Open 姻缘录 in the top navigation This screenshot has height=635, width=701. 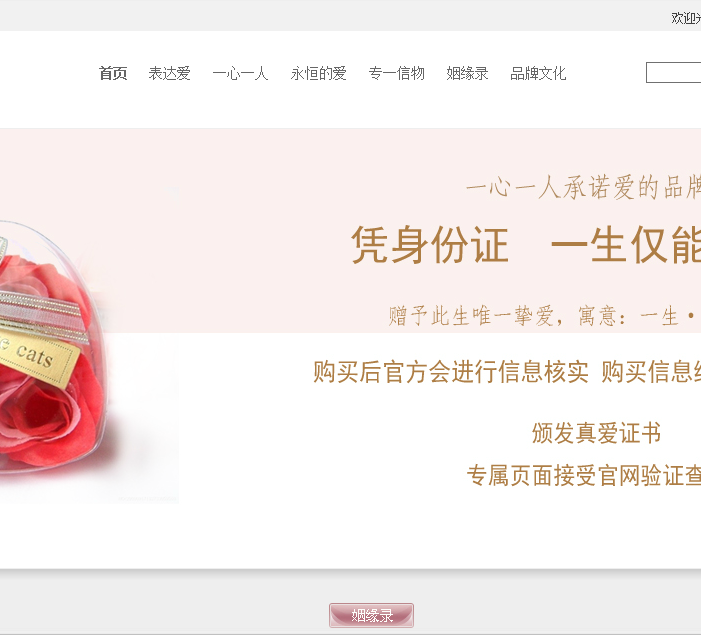point(467,73)
